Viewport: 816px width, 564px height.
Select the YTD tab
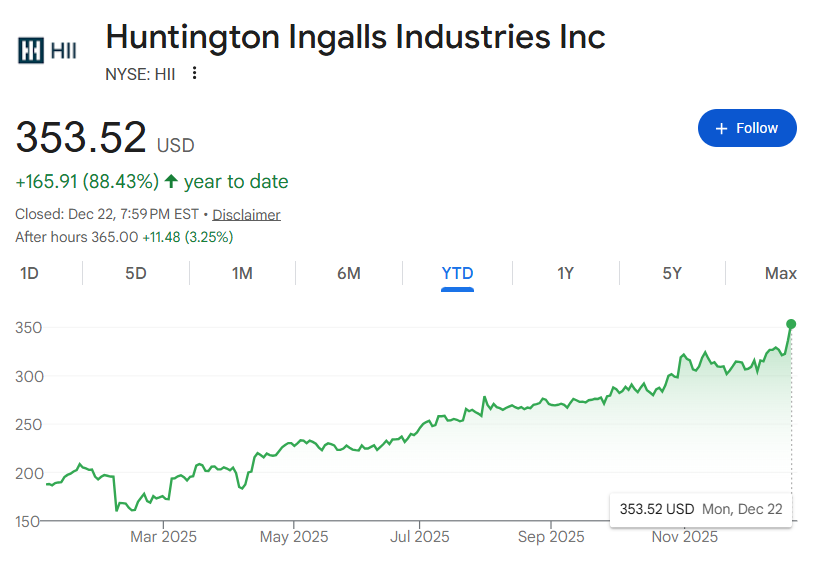(457, 273)
